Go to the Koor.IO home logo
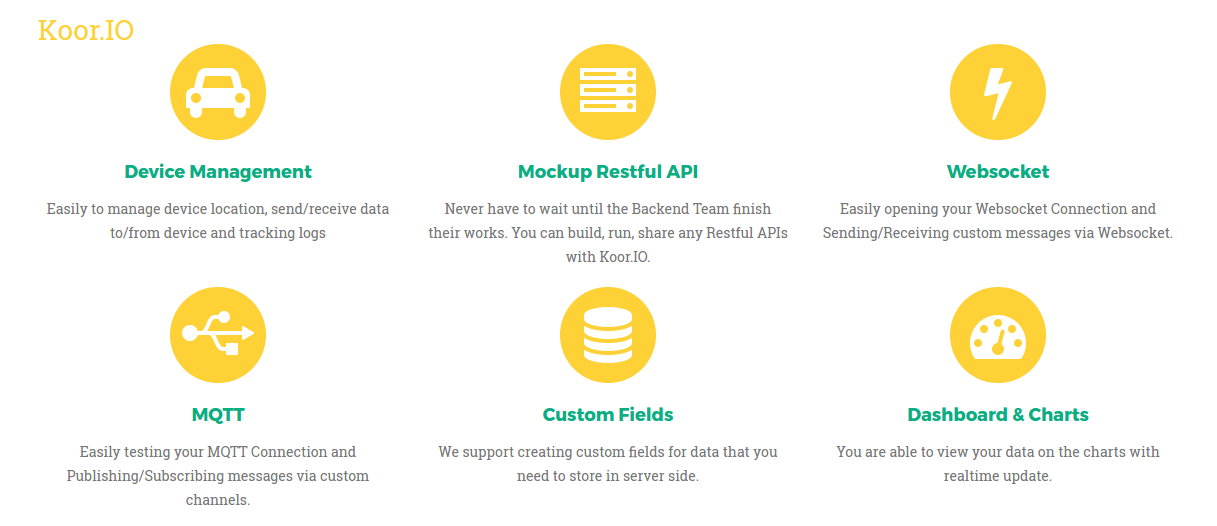 point(86,31)
